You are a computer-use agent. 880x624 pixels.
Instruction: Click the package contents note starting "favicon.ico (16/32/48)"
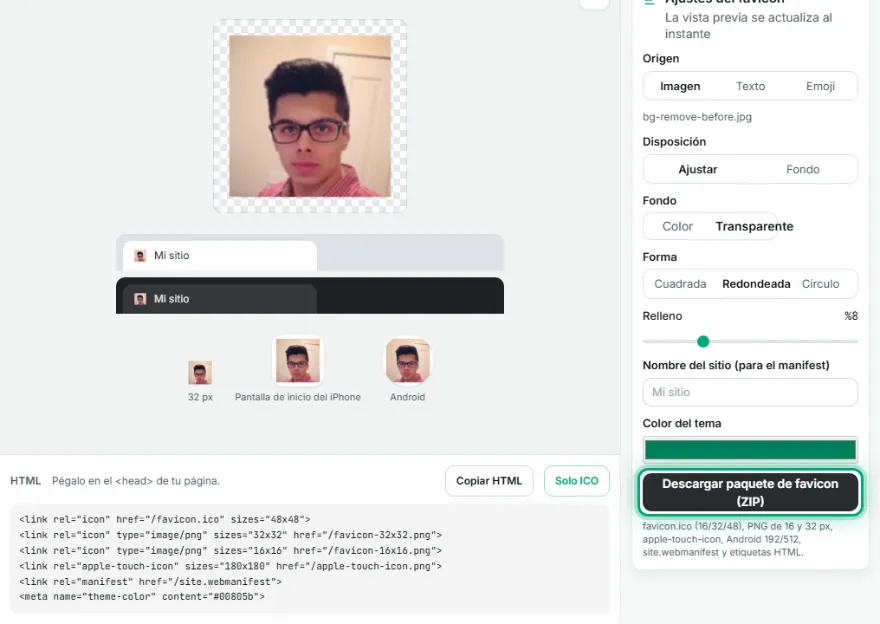point(737,539)
